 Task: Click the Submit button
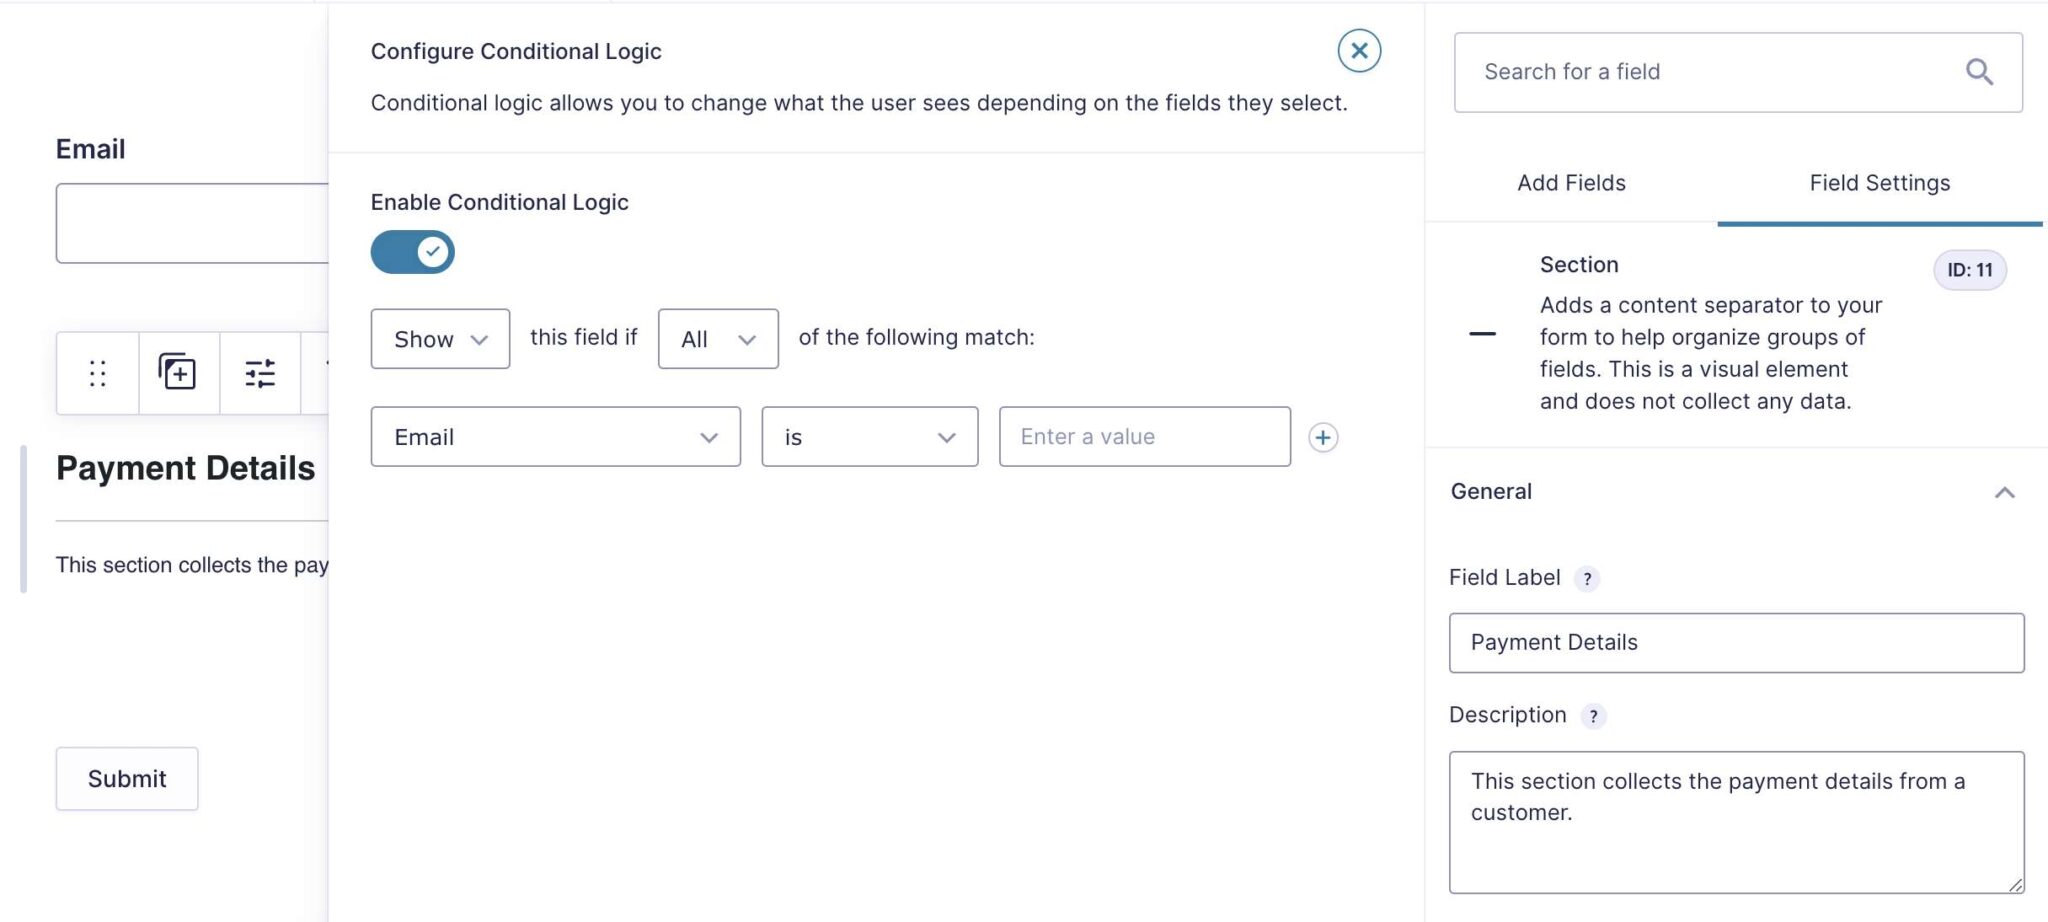click(127, 778)
